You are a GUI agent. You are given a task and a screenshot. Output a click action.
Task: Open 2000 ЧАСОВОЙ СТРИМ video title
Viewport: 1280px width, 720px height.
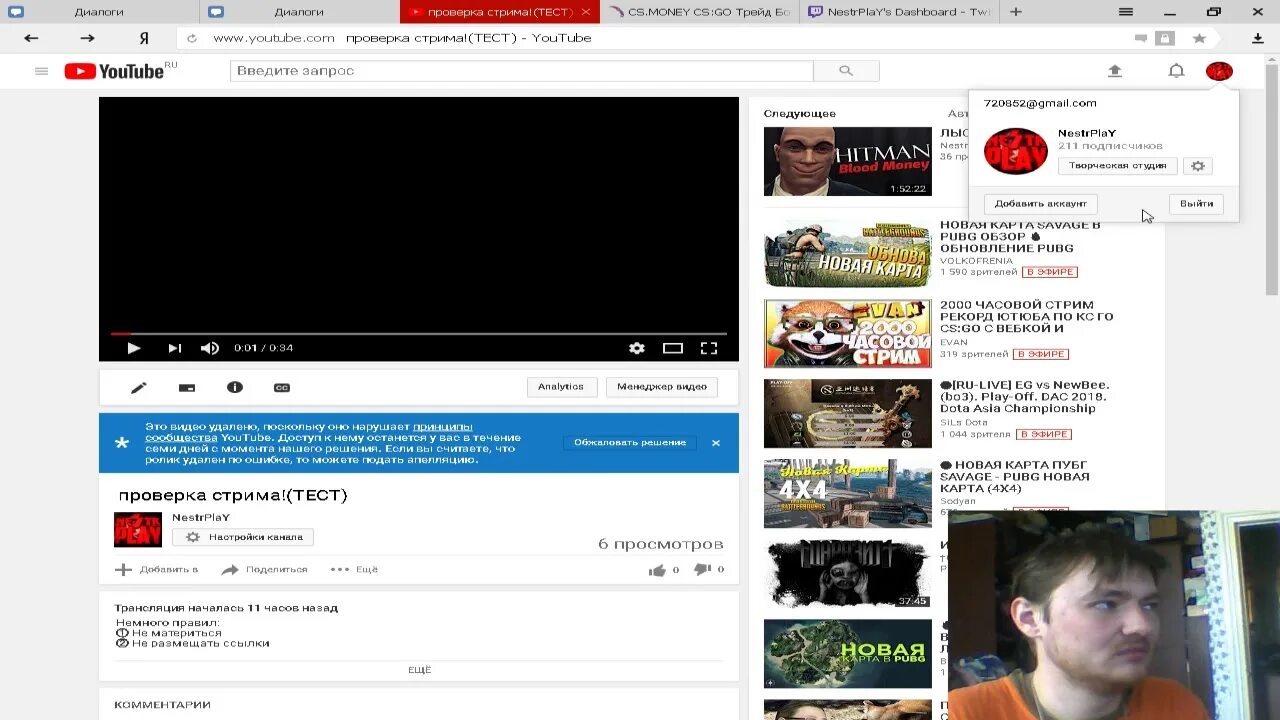click(1027, 317)
